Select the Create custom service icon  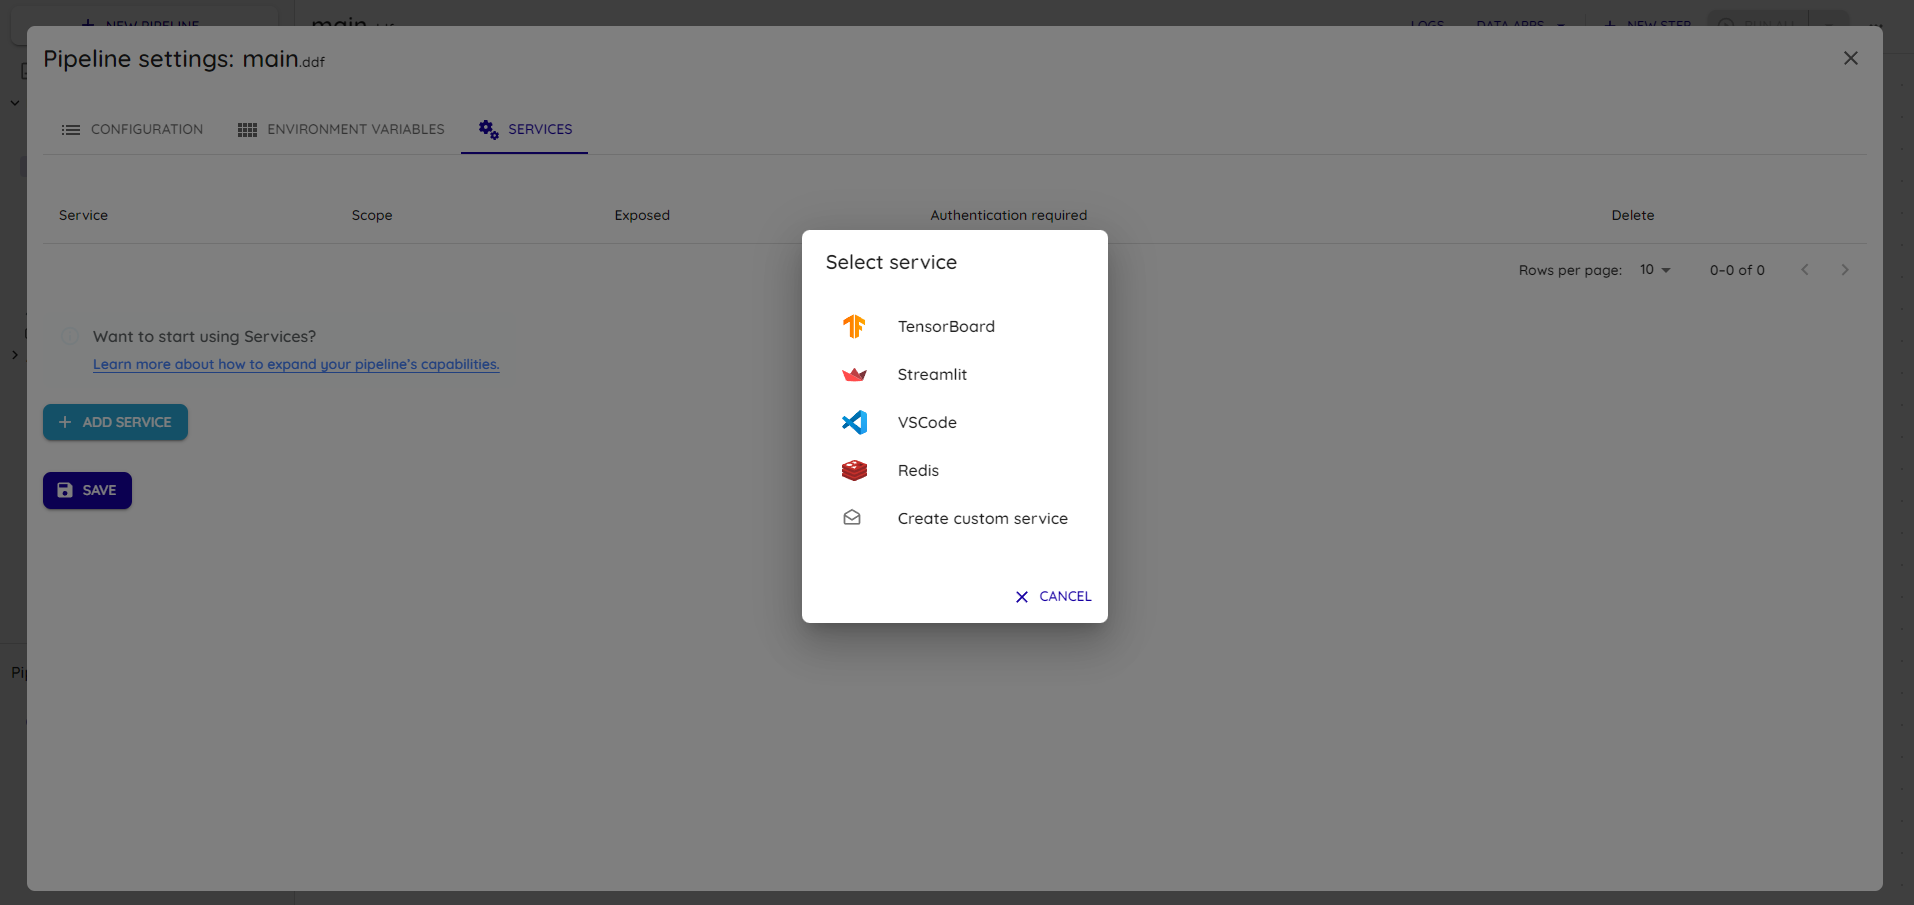click(852, 518)
